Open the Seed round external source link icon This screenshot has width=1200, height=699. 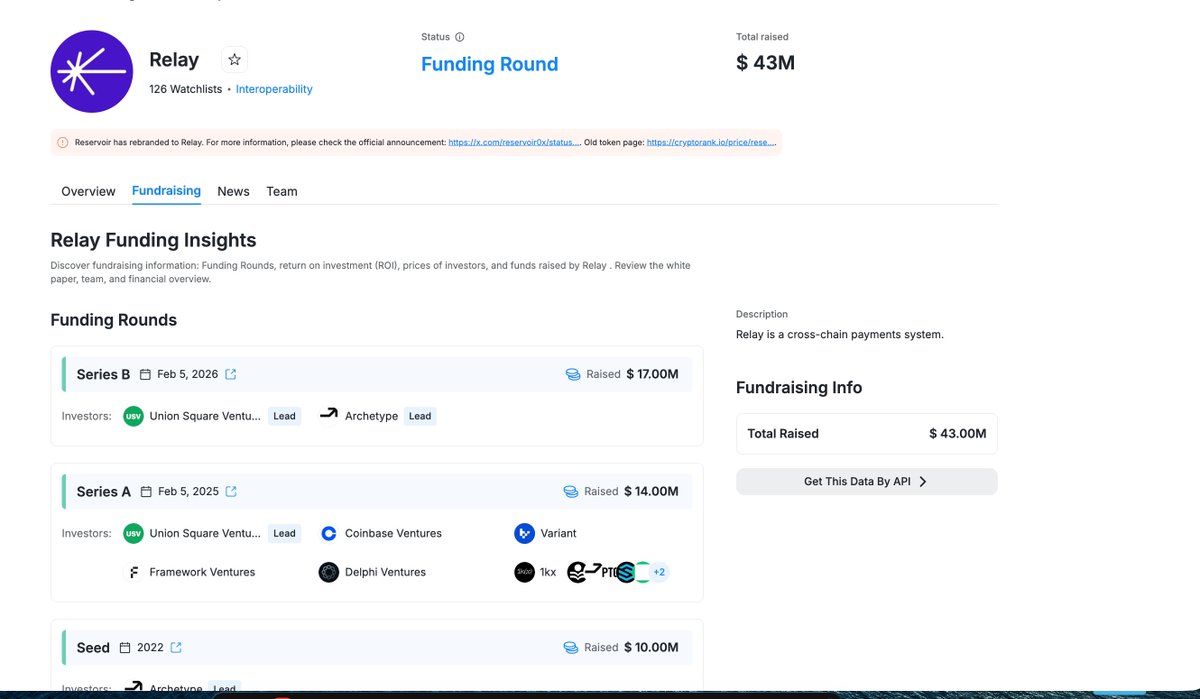176,648
